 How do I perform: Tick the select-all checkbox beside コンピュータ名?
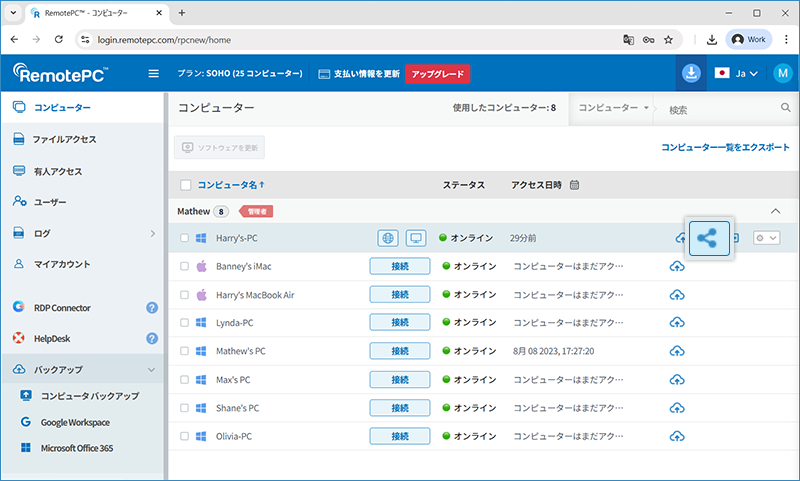click(186, 185)
